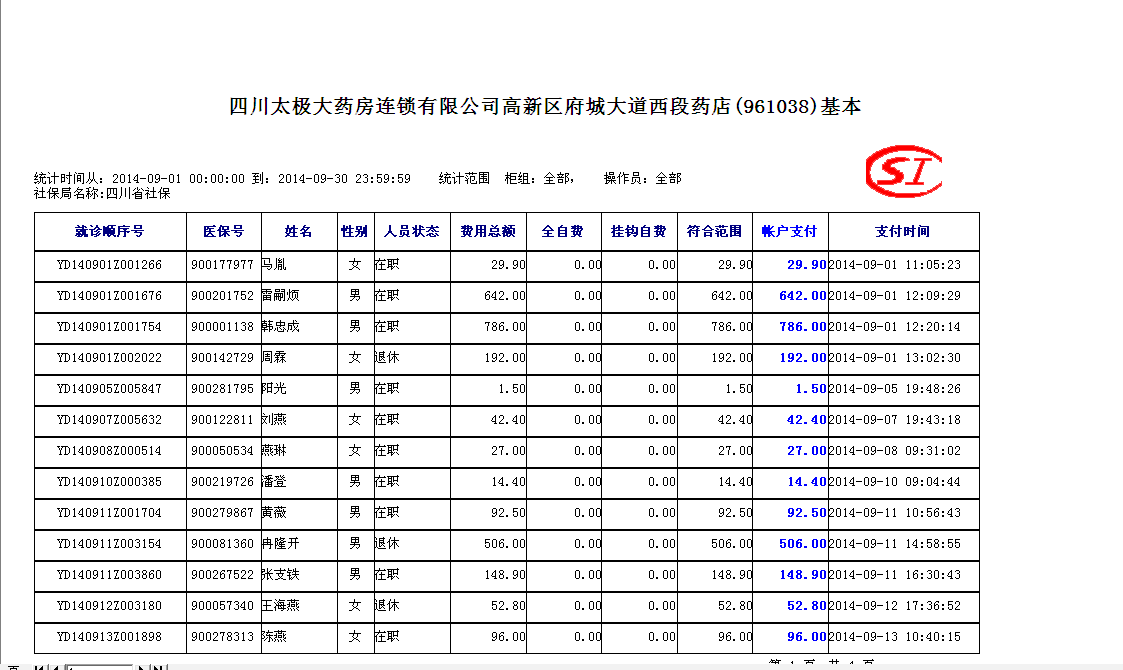This screenshot has height=670, width=1123.
Task: Click insurance number 900201752
Action: coord(223,296)
